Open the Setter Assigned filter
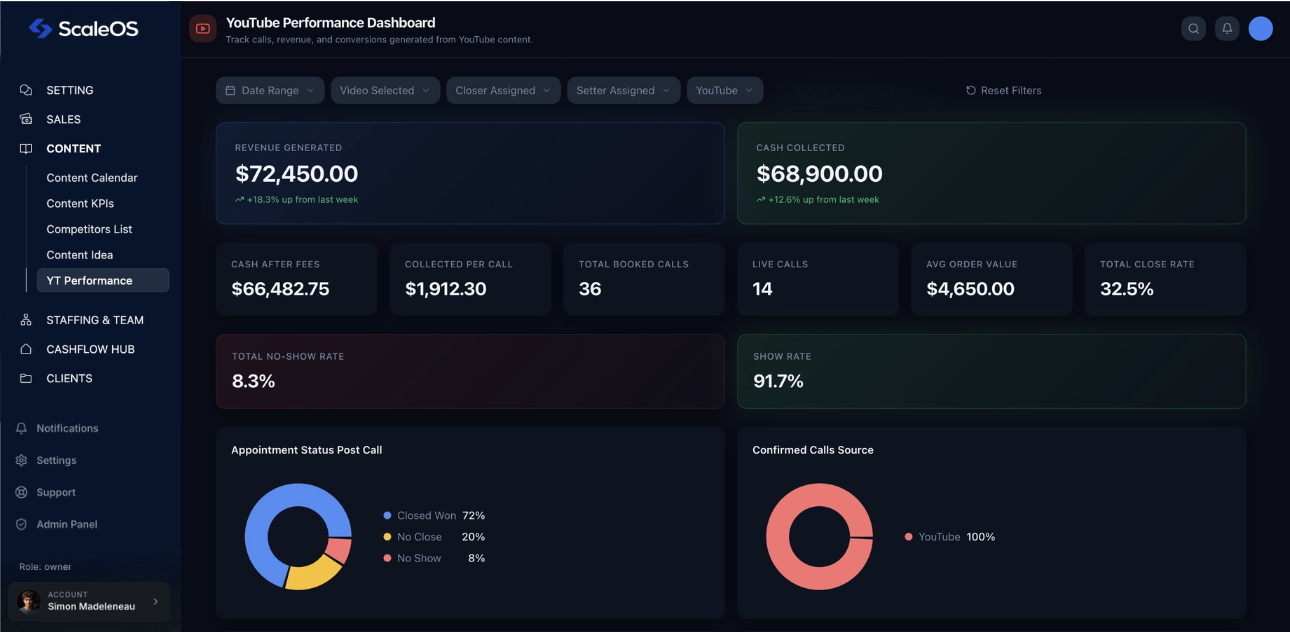The image size is (1290, 632). pyautogui.click(x=623, y=90)
